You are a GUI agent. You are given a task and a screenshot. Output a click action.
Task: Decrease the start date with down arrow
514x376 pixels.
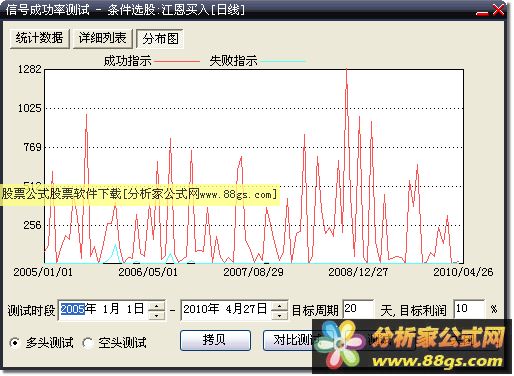(156, 315)
